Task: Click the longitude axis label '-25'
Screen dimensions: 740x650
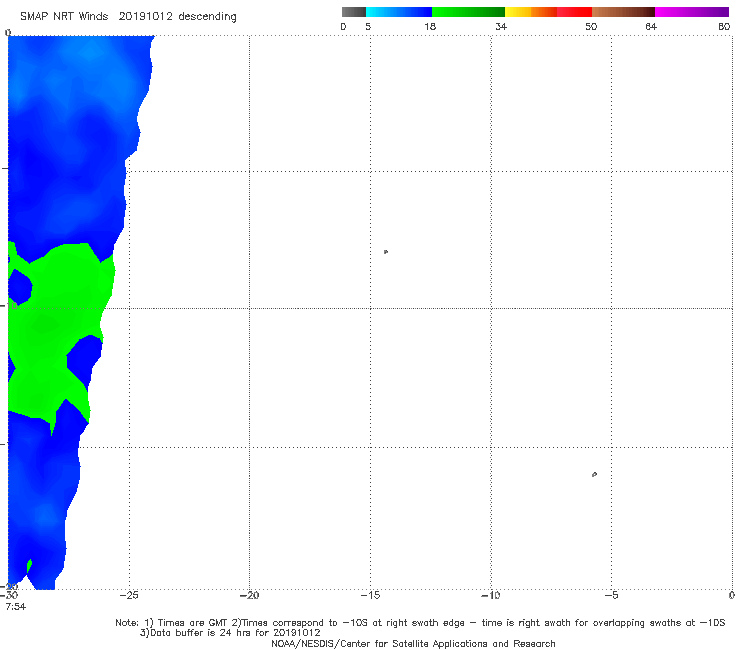Action: [129, 595]
